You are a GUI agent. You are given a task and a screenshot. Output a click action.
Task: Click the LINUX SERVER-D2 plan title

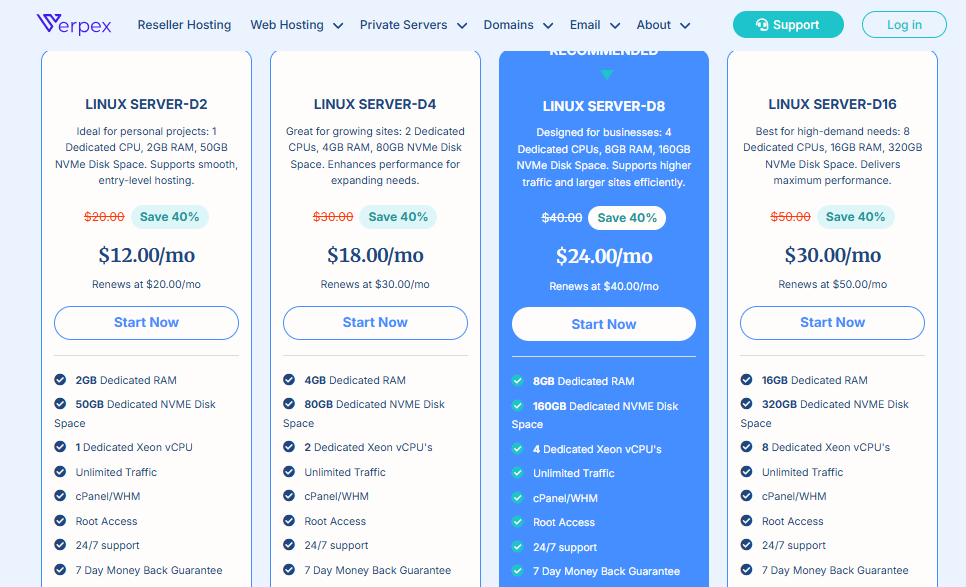pos(147,104)
